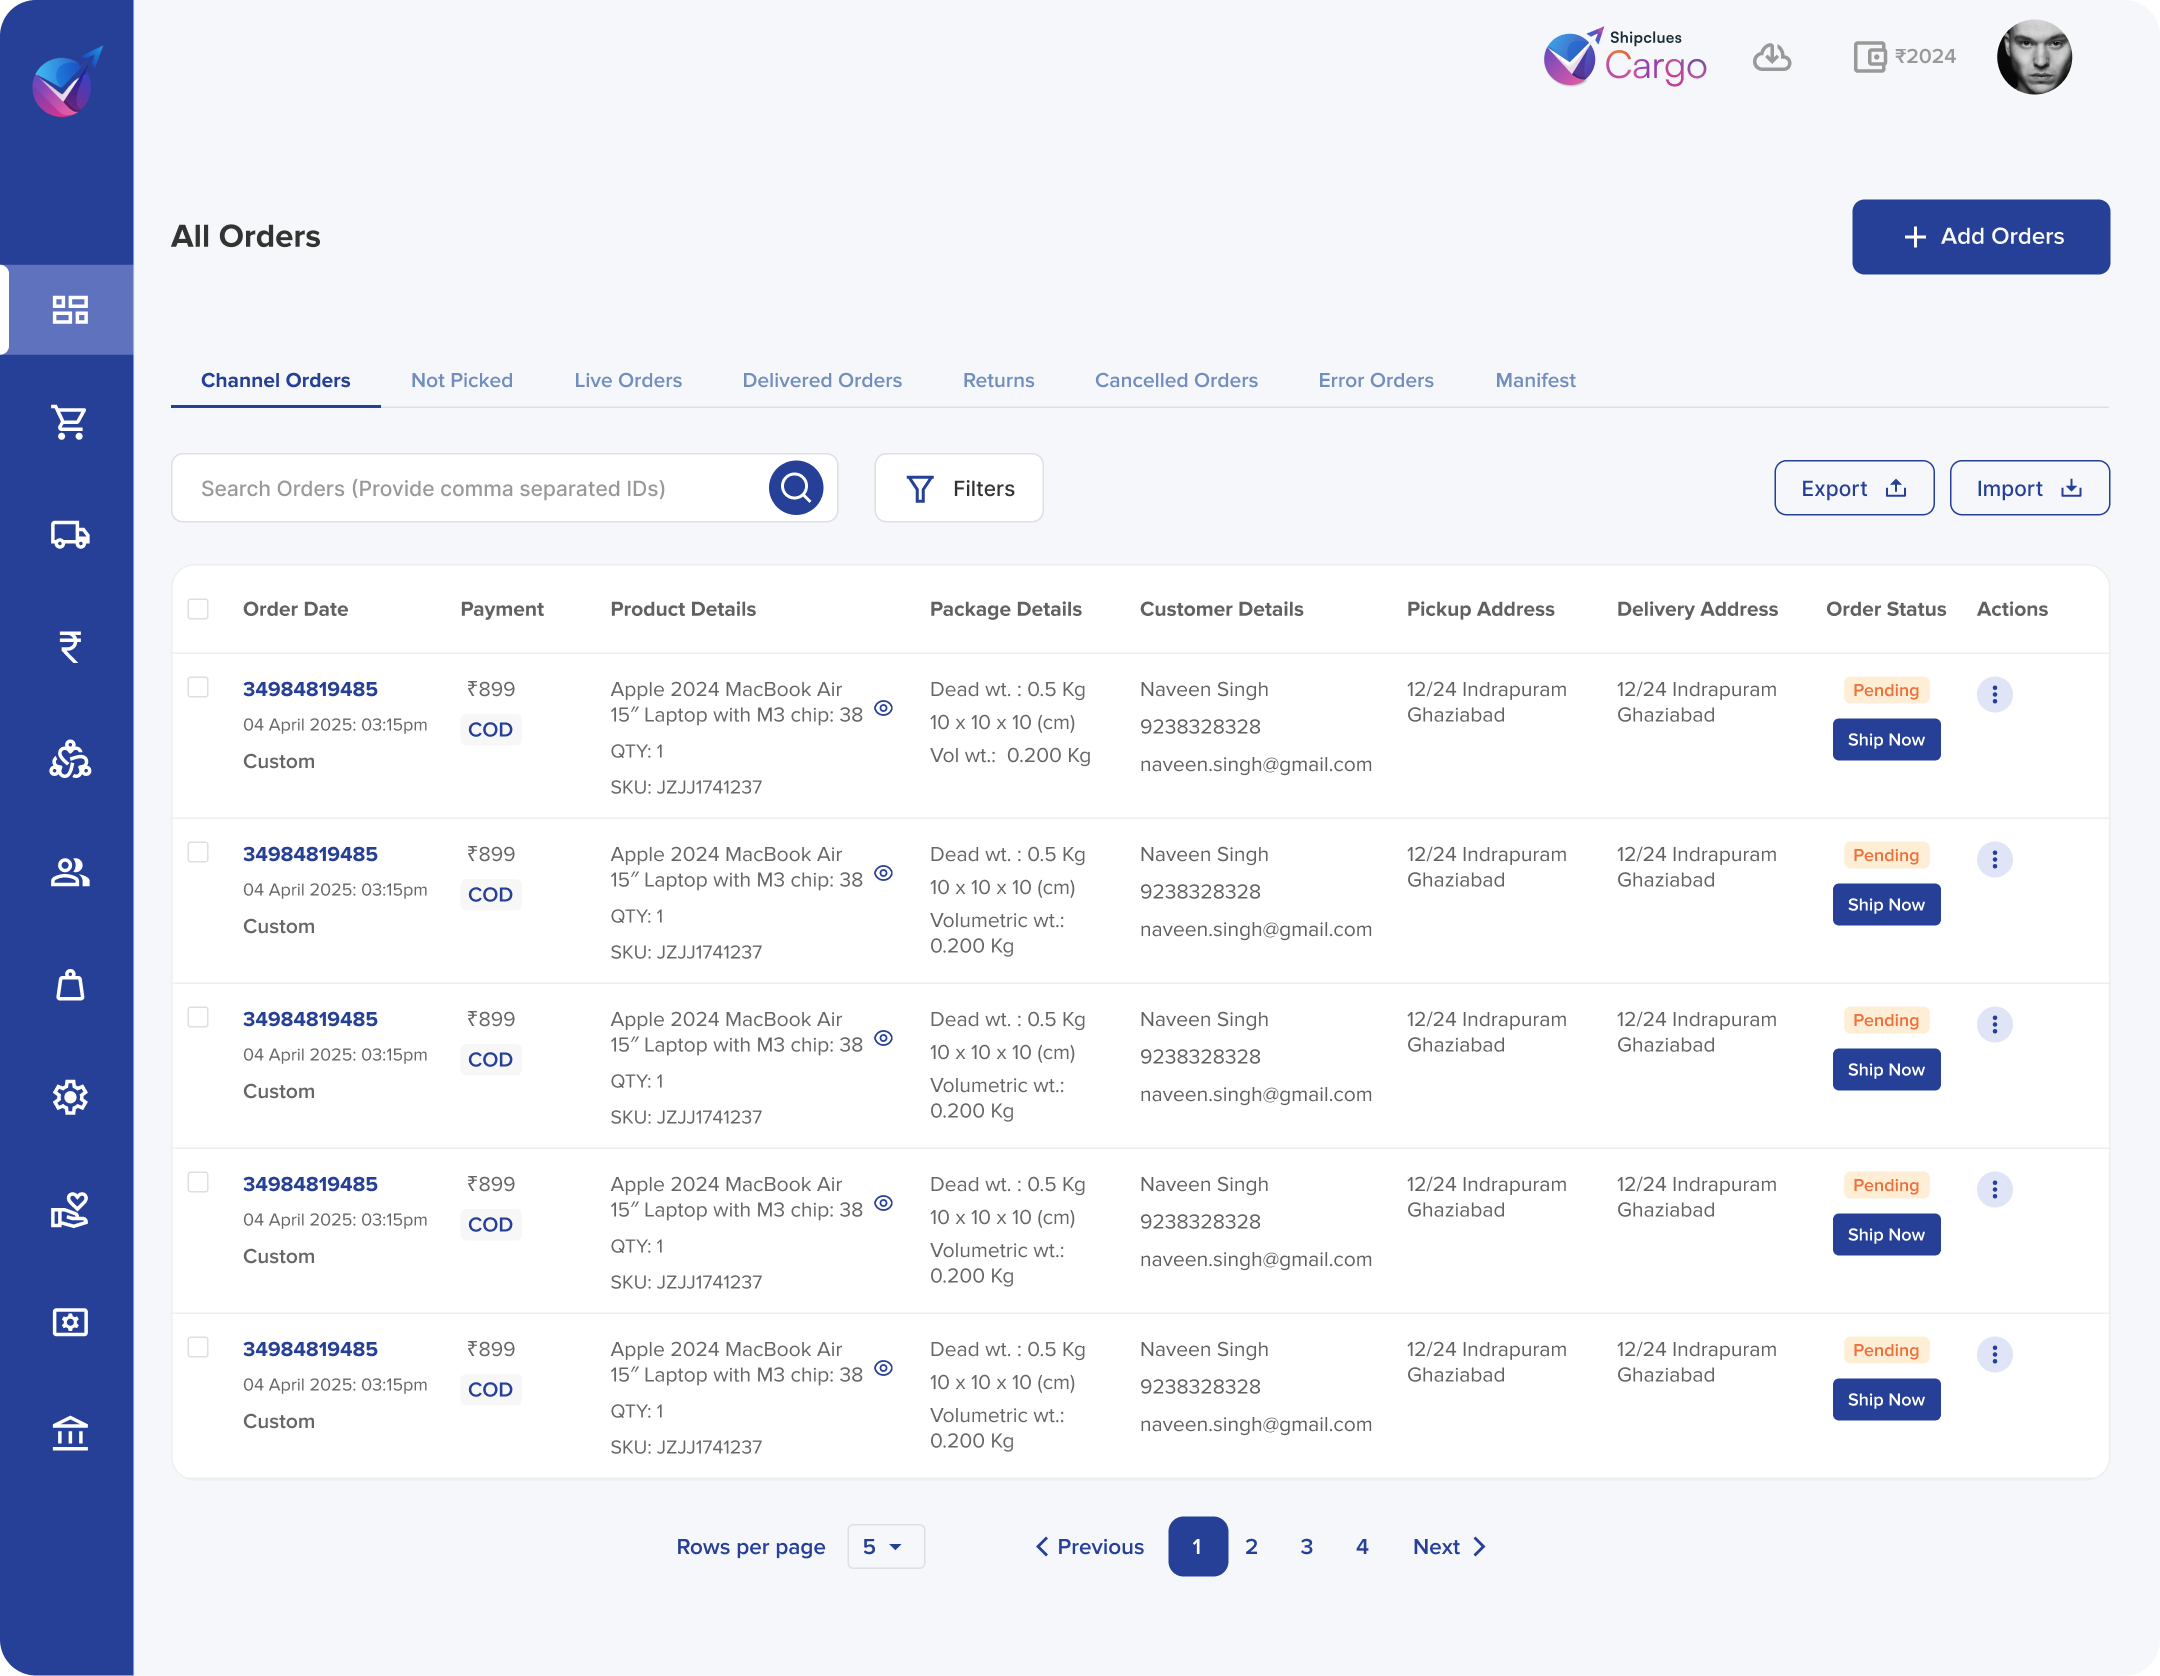Switch to the Not Picked tab
2160x1676 pixels.
coord(461,380)
